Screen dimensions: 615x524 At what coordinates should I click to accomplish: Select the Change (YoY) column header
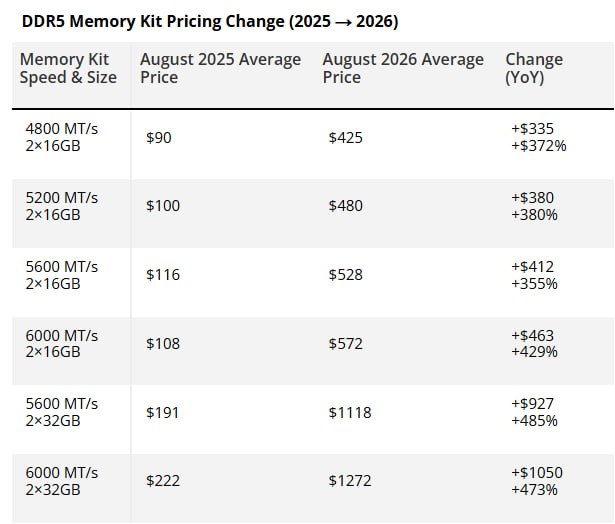pyautogui.click(x=534, y=68)
